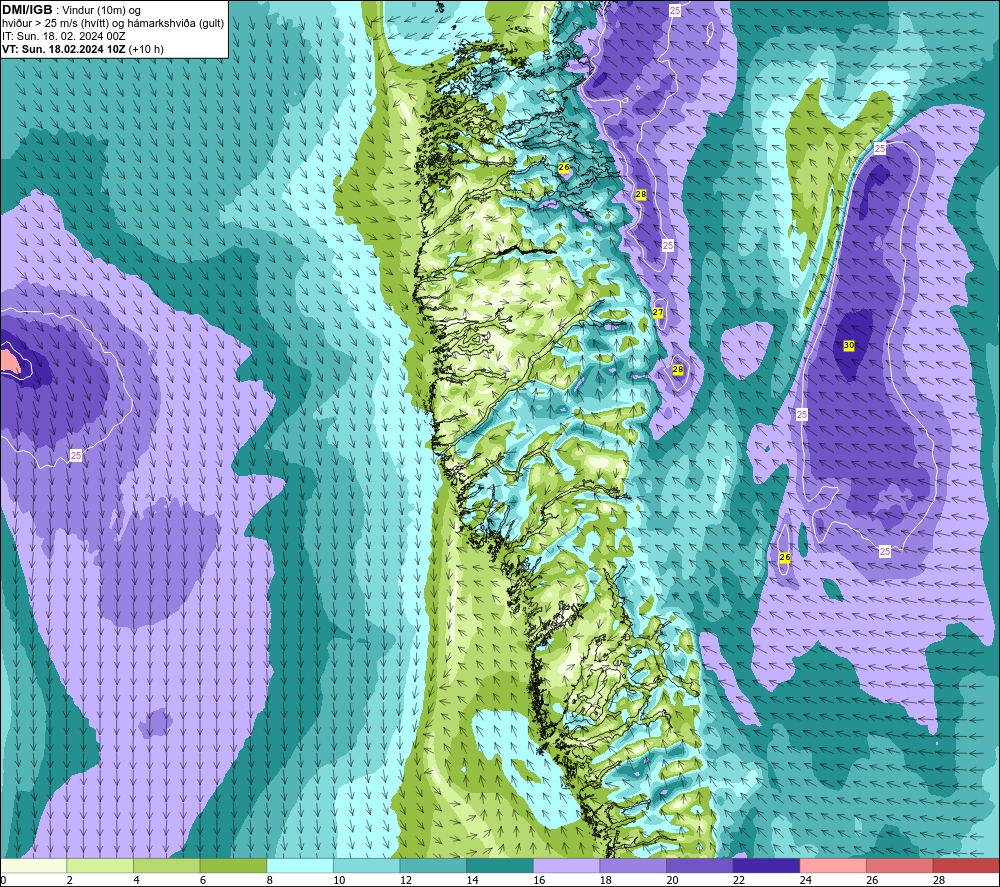Image resolution: width=1000 pixels, height=887 pixels.
Task: Click the yellow 30 maximum gust label
Action: coord(849,345)
